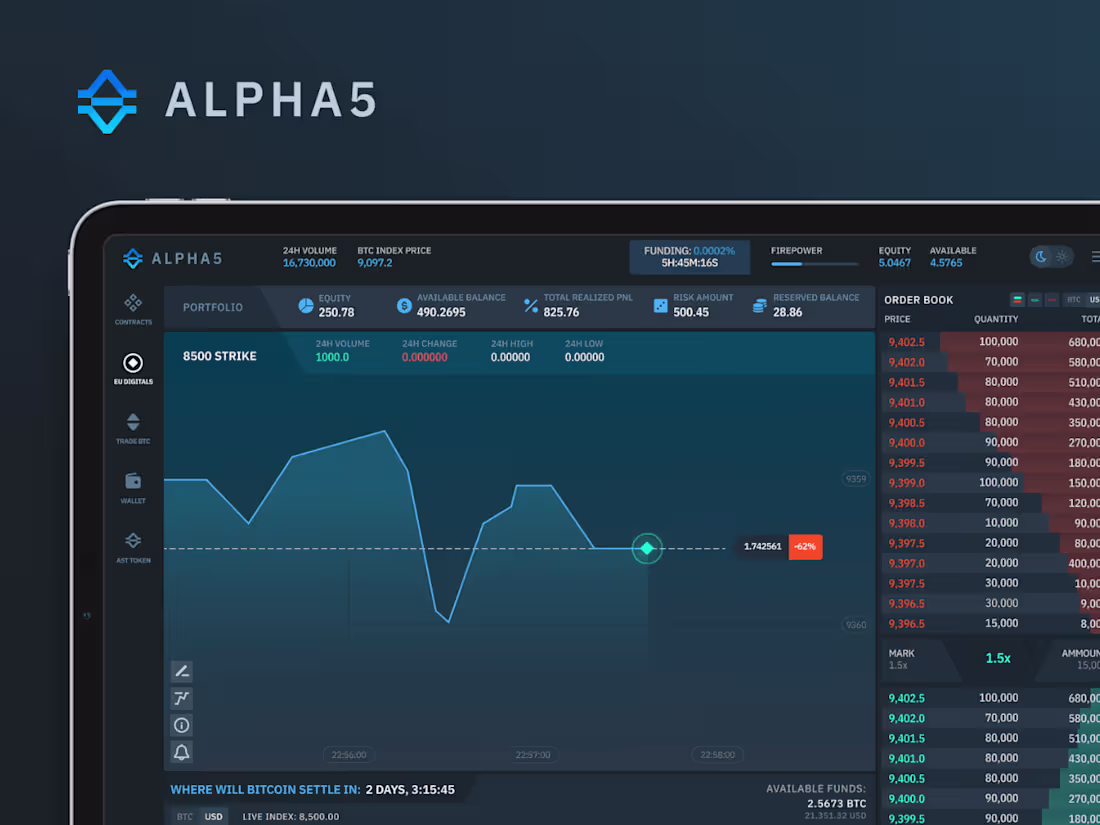The height and width of the screenshot is (825, 1100).
Task: Click the Total Realized PNL percent icon
Action: pyautogui.click(x=531, y=306)
